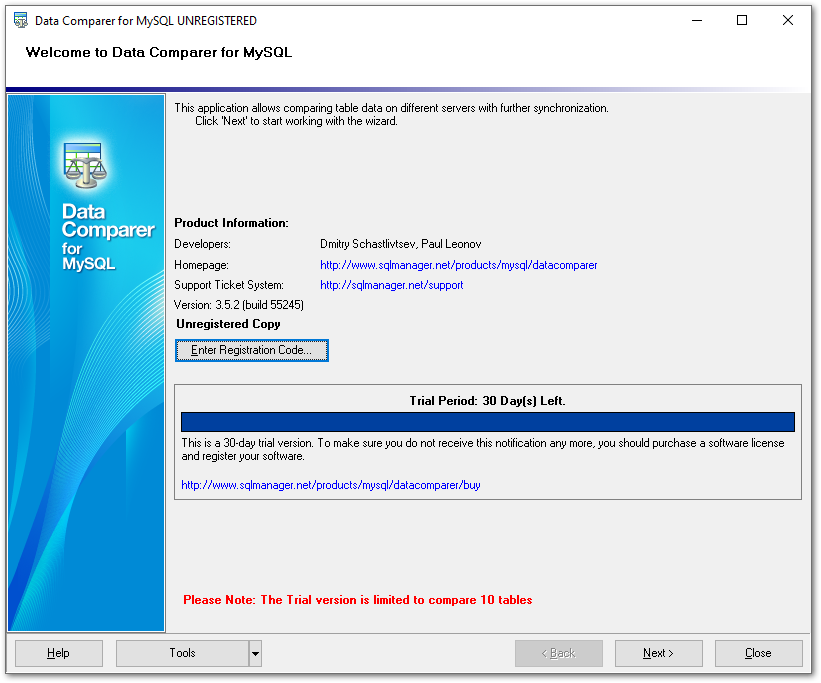This screenshot has height=683, width=821.
Task: Click the 'Support Ticket System:' label
Action: click(x=229, y=285)
